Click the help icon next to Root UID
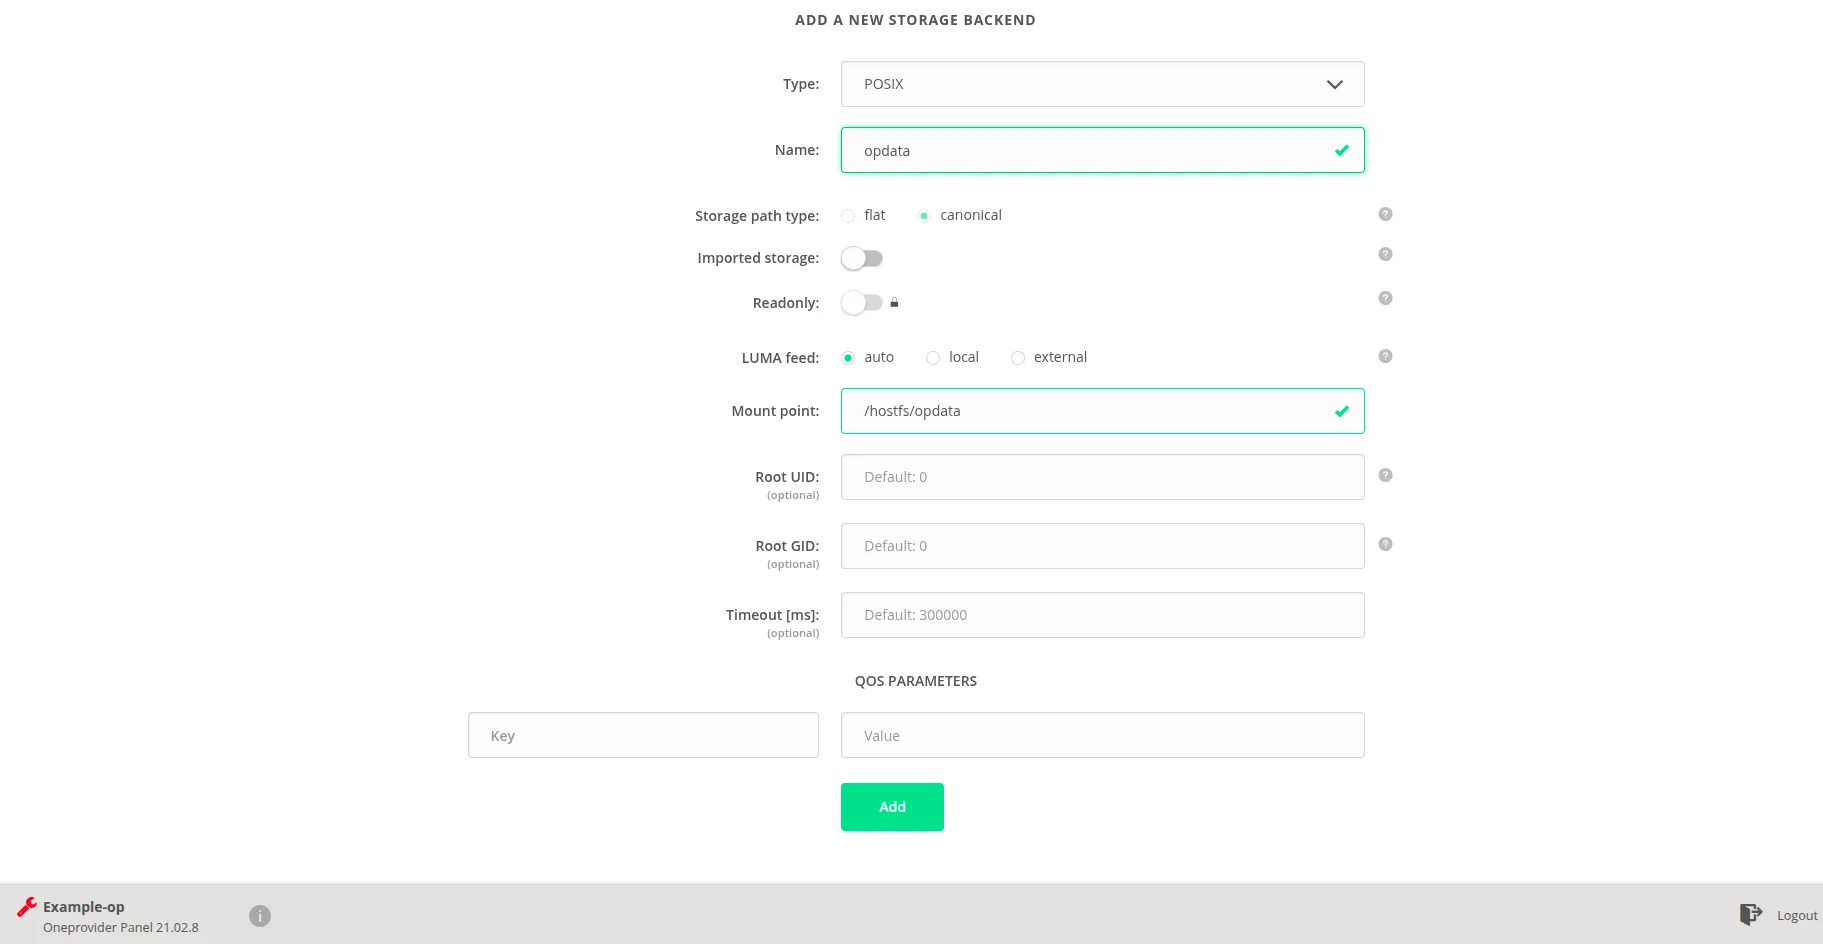Viewport: 1823px width, 944px height. coord(1385,474)
